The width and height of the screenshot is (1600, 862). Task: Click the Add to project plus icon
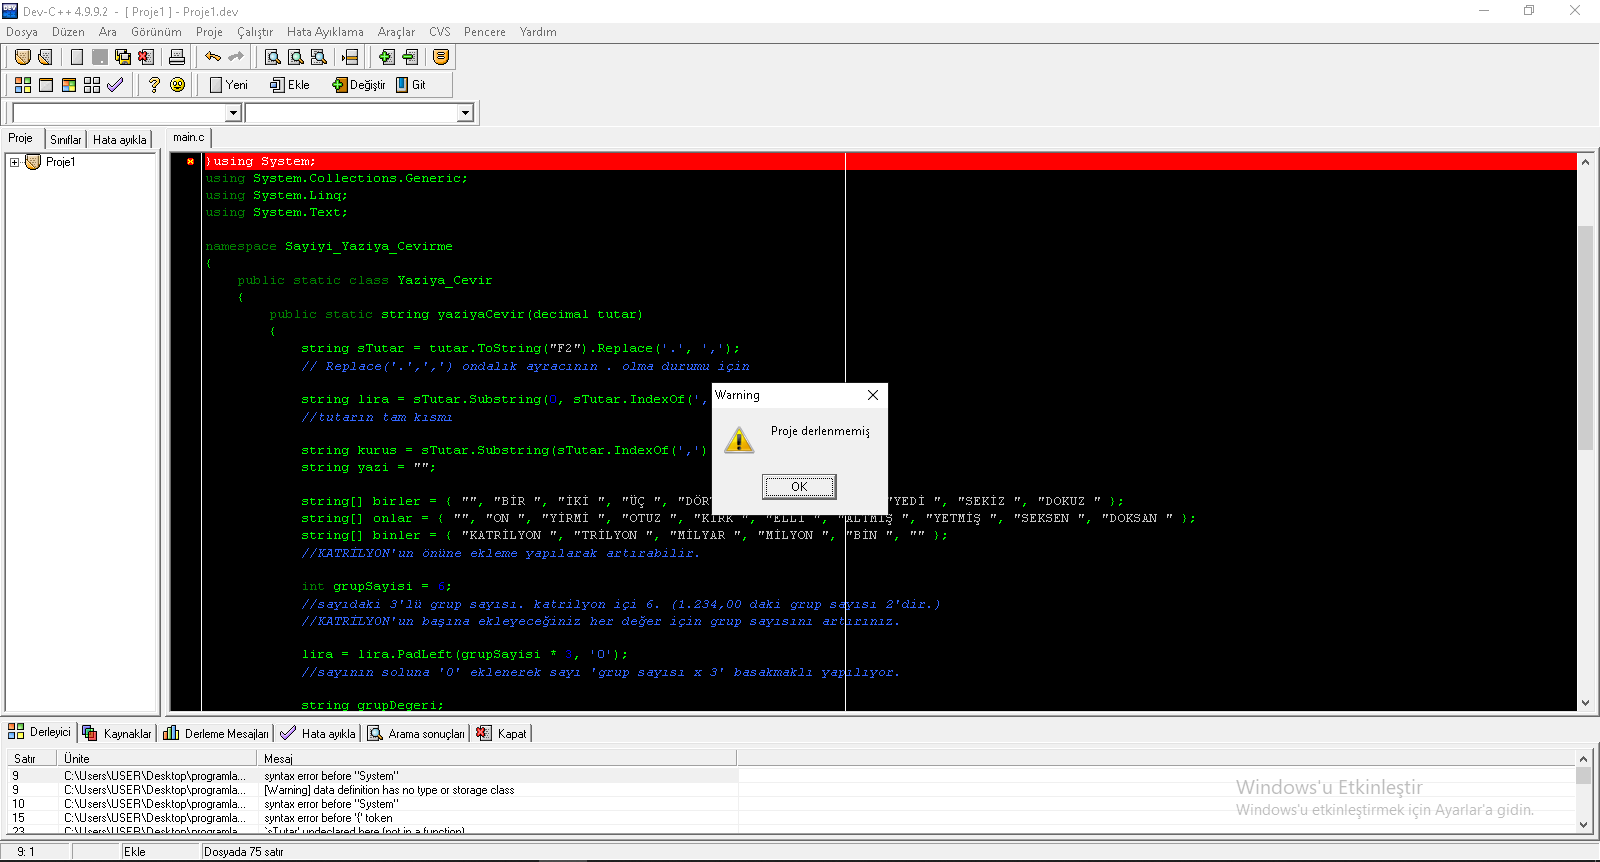386,57
